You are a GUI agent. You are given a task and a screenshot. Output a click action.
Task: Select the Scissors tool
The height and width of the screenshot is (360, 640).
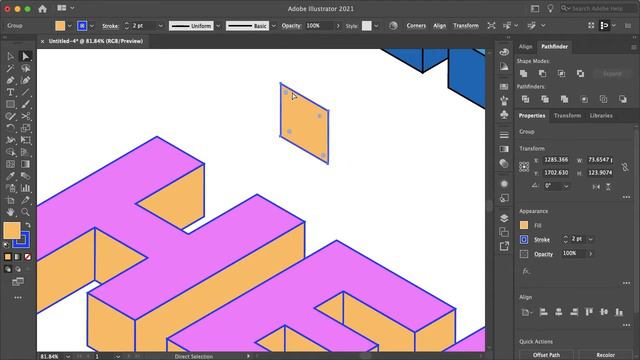pos(25,116)
